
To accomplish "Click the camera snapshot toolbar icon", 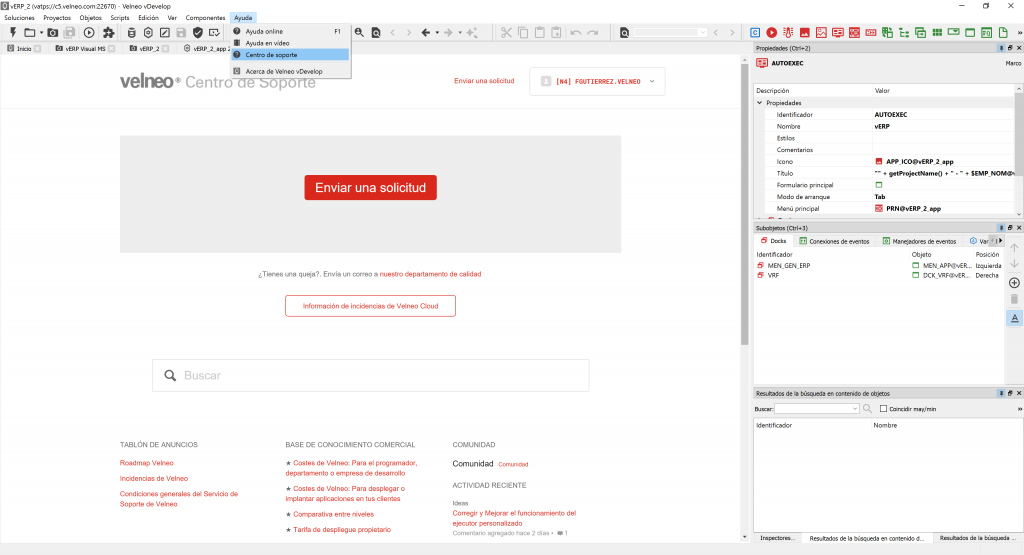I will click(53, 32).
